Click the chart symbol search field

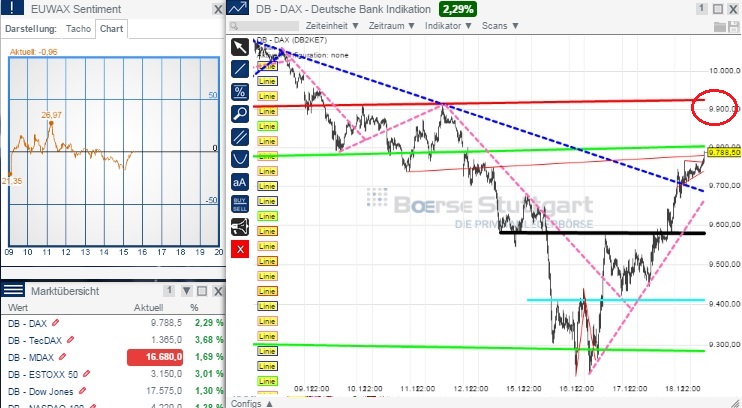click(x=264, y=26)
